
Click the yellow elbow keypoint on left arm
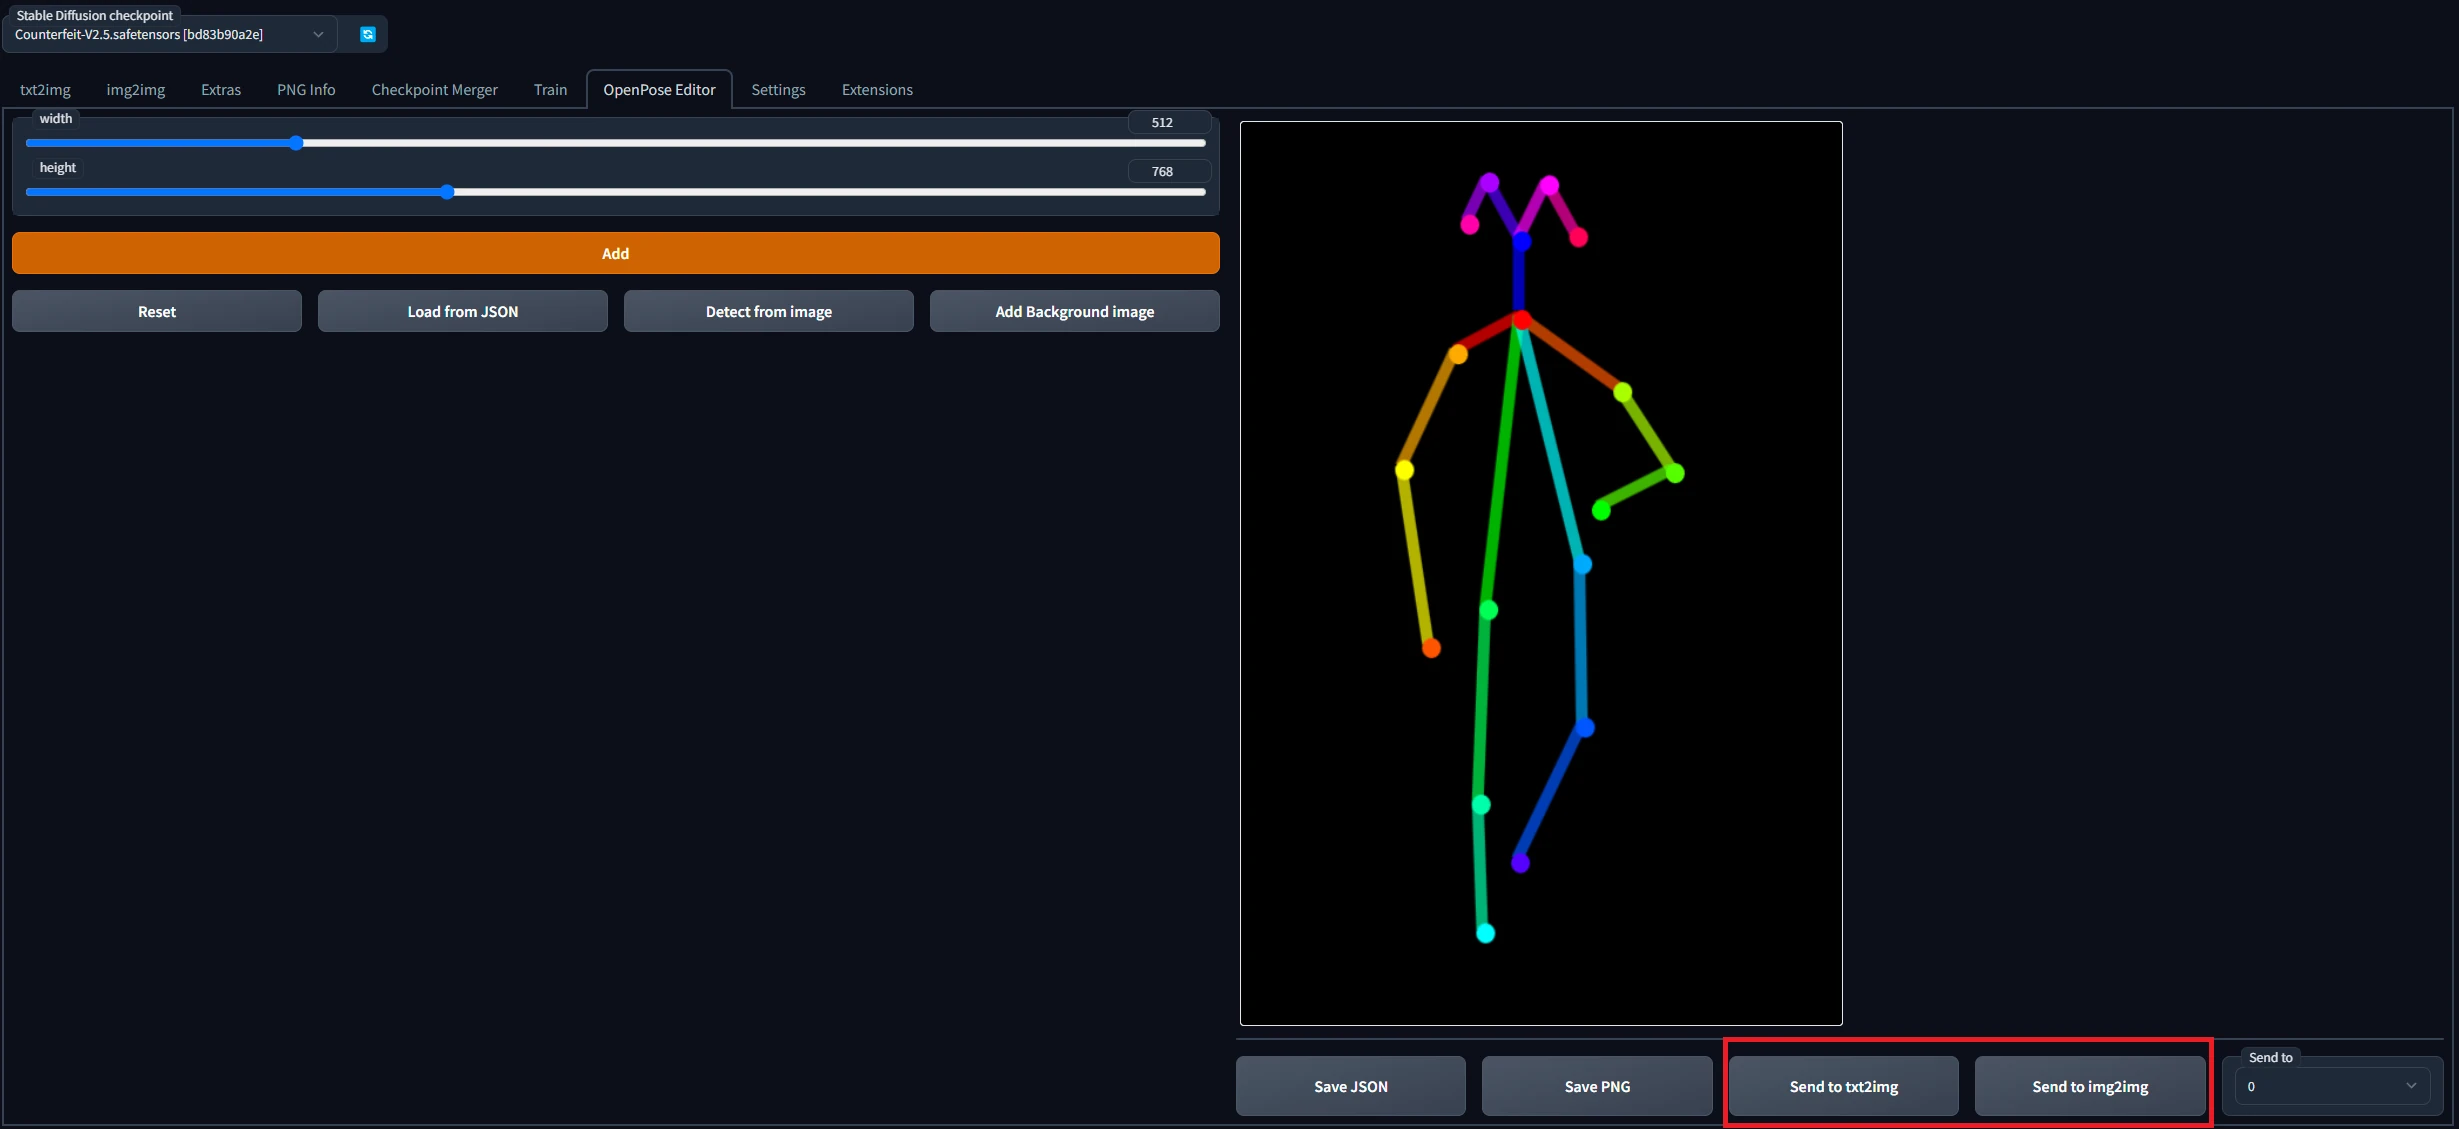click(1404, 469)
